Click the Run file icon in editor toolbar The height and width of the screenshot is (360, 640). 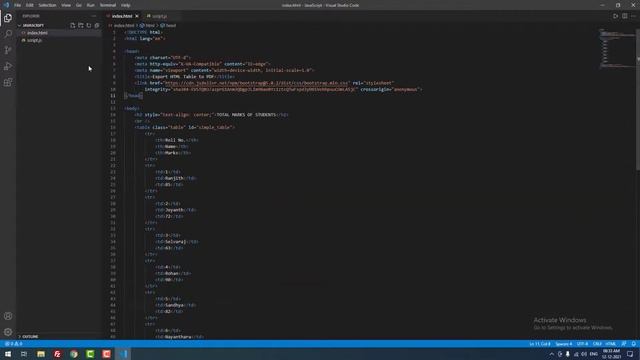pyautogui.click(x=616, y=16)
